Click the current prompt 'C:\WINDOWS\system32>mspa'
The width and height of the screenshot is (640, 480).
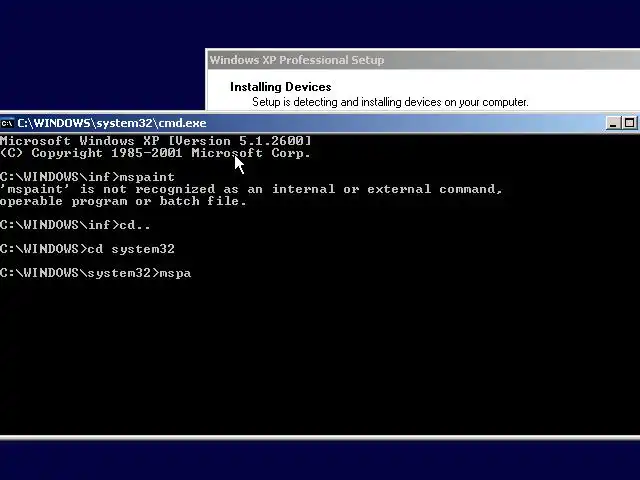(96, 273)
